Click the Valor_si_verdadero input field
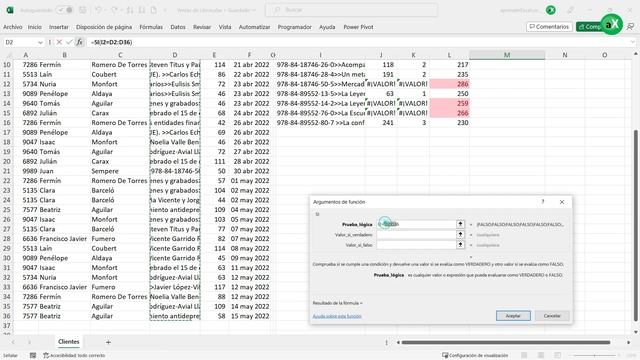The height and width of the screenshot is (360, 640). pyautogui.click(x=416, y=235)
